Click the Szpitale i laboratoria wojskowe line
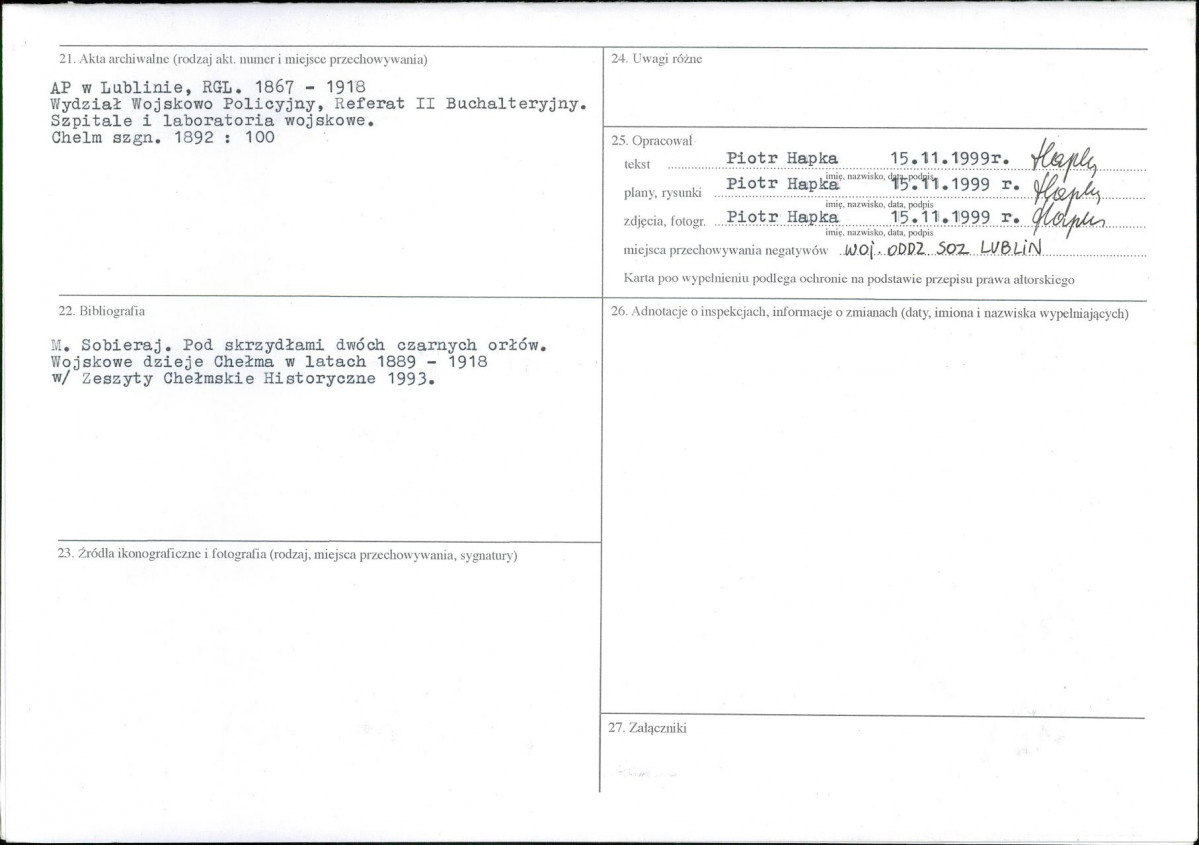Image resolution: width=1199 pixels, height=845 pixels. point(213,121)
